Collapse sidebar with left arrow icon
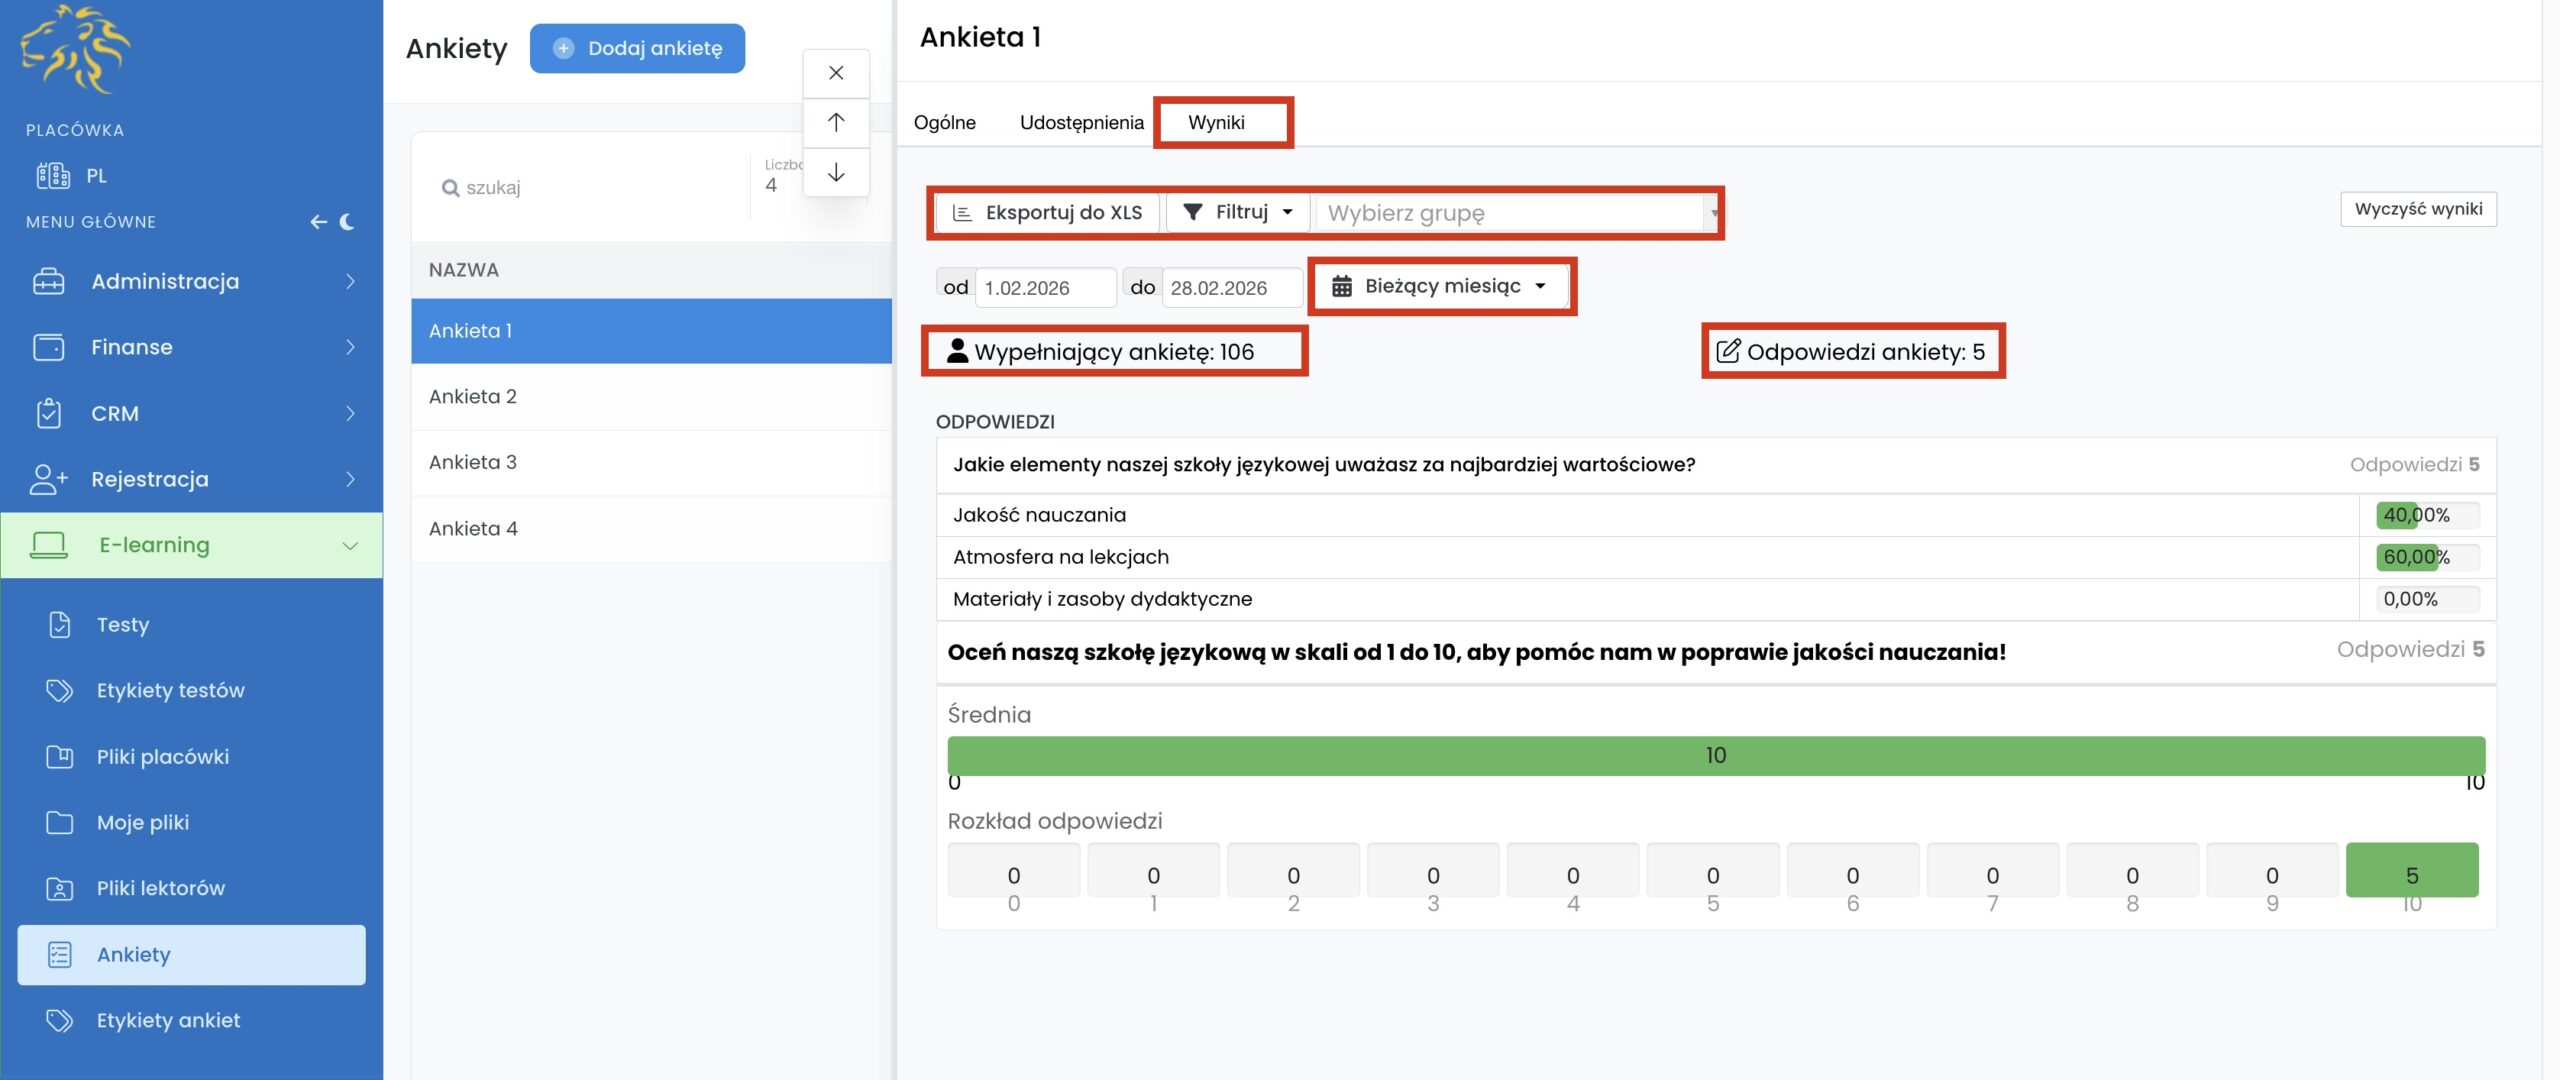 318,222
